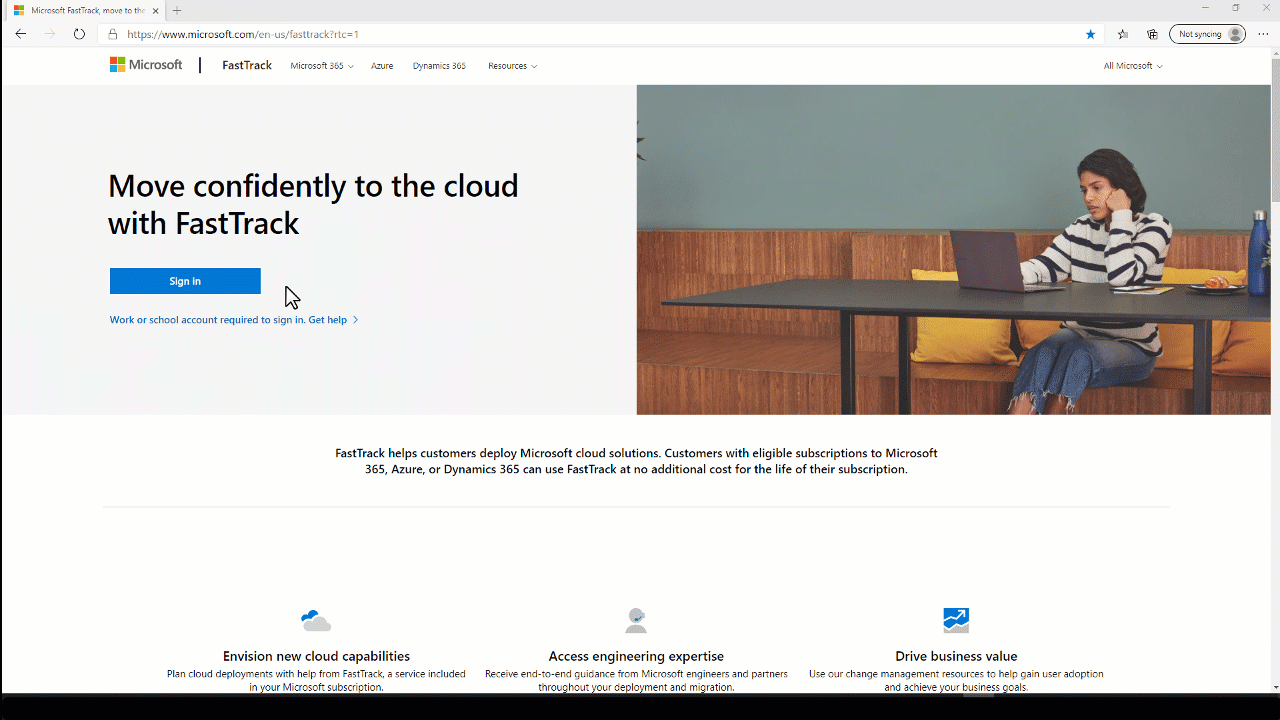1280x720 pixels.
Task: View site security via the lock icon
Action: tap(111, 33)
